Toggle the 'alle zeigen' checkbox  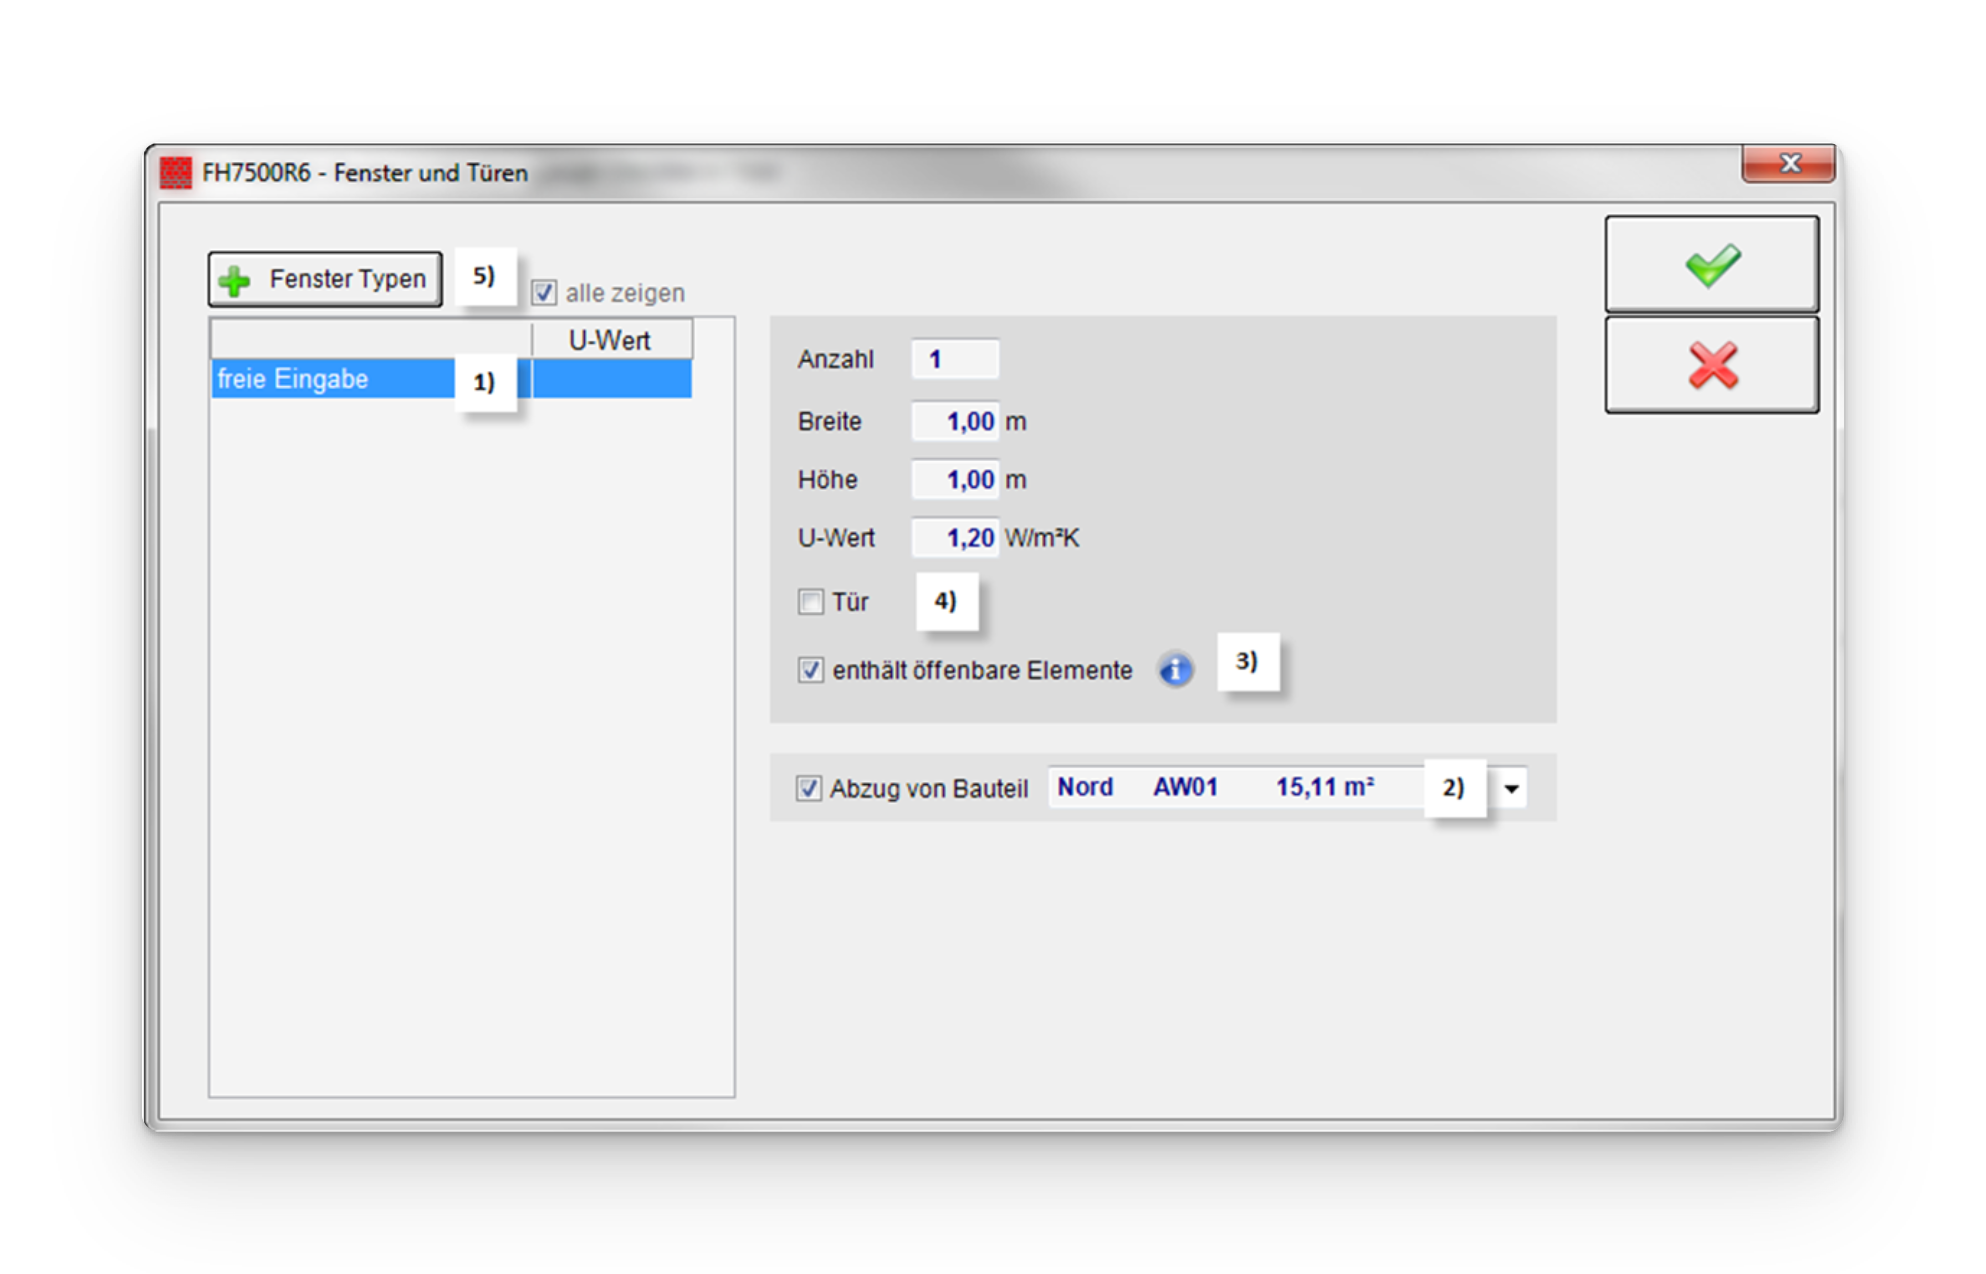pos(544,293)
